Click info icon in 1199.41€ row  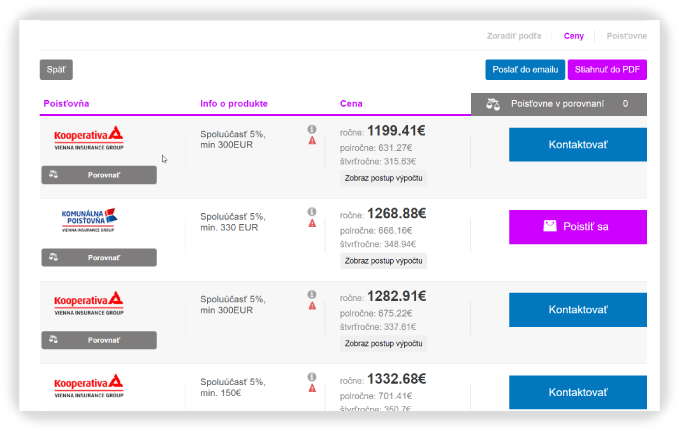tap(312, 129)
